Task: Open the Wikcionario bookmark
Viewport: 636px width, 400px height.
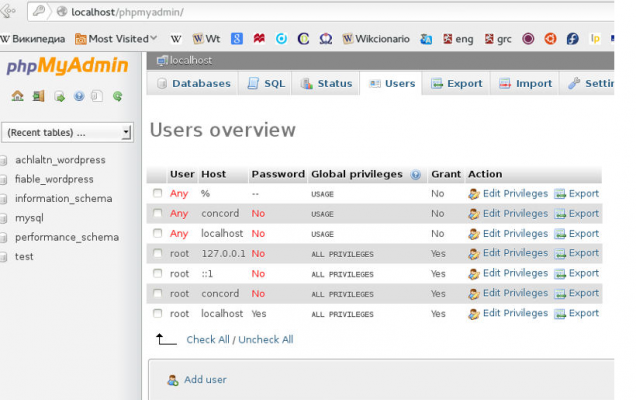Action: [x=376, y=39]
